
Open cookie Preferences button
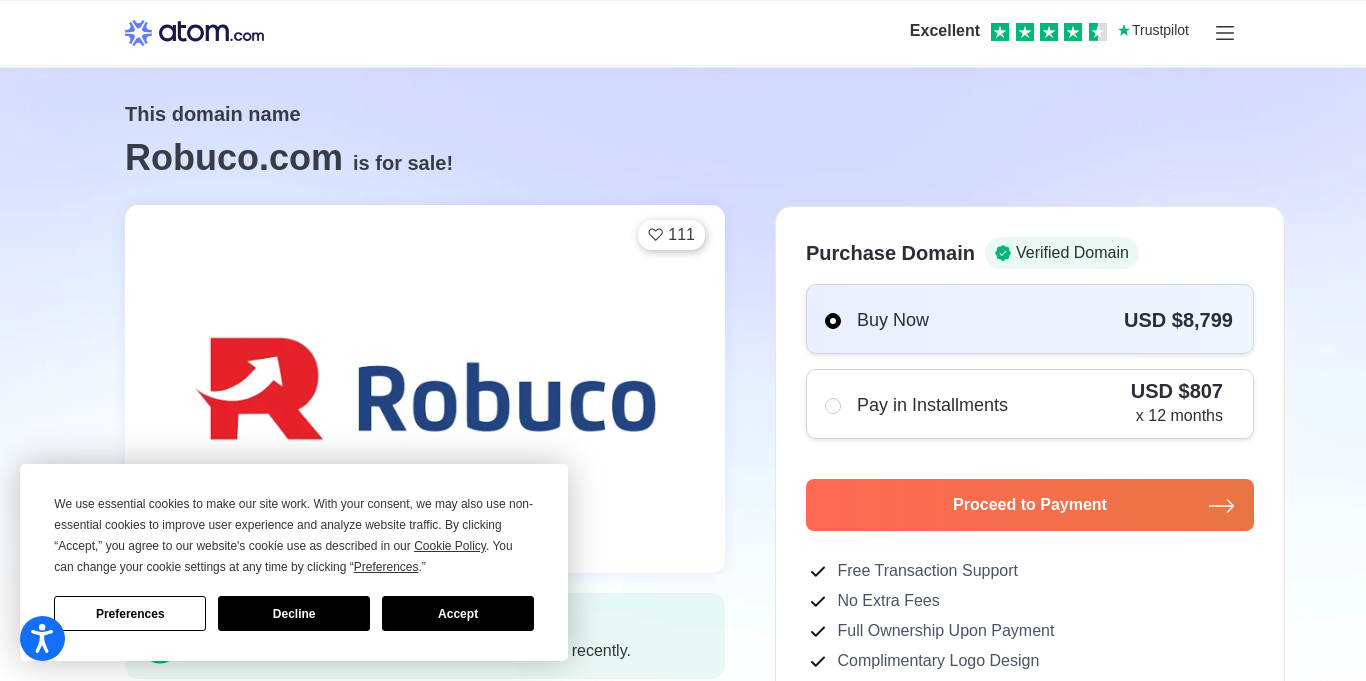coord(130,614)
